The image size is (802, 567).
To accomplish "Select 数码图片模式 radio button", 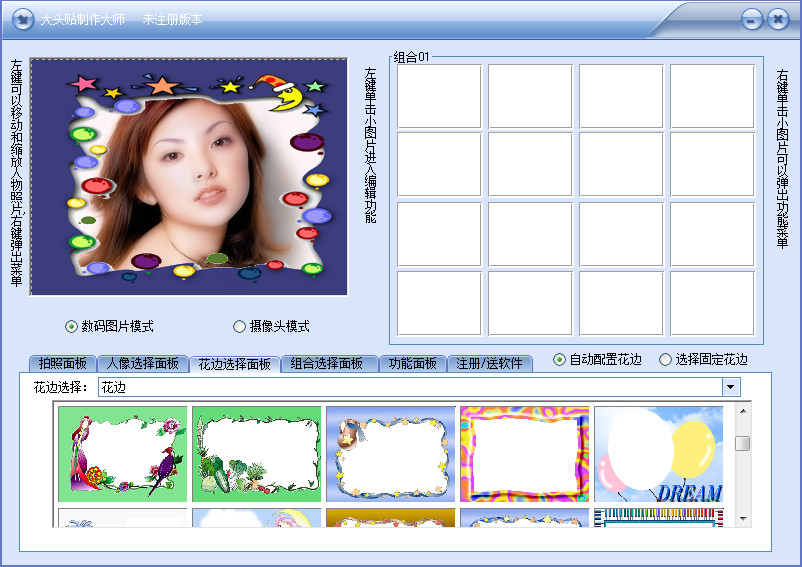I will point(109,326).
